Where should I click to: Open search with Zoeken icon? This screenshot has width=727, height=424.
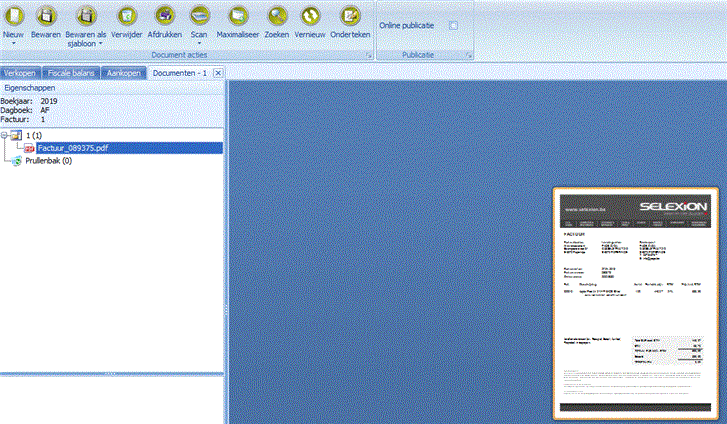click(x=277, y=16)
